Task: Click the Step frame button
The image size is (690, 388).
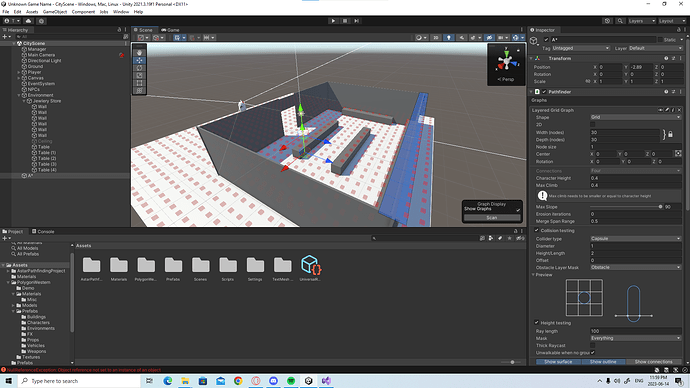Action: coord(356,21)
